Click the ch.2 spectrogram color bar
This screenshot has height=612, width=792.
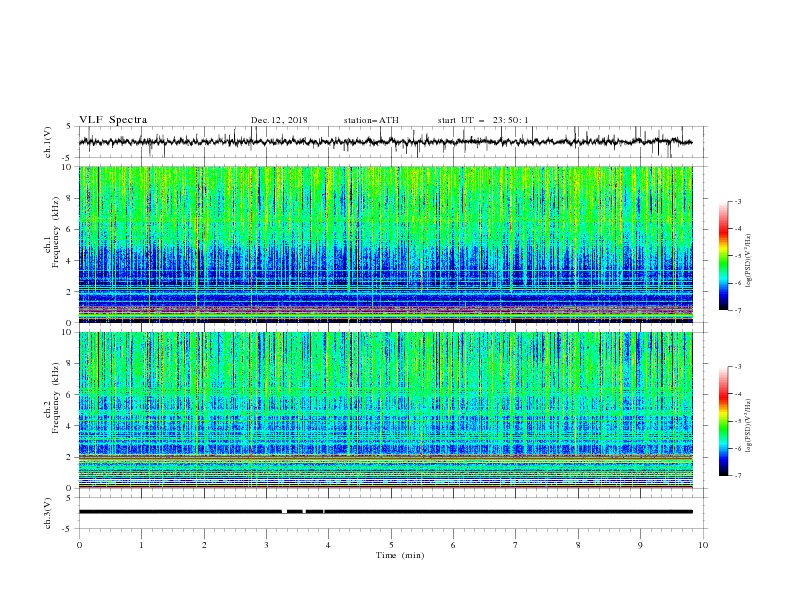724,421
